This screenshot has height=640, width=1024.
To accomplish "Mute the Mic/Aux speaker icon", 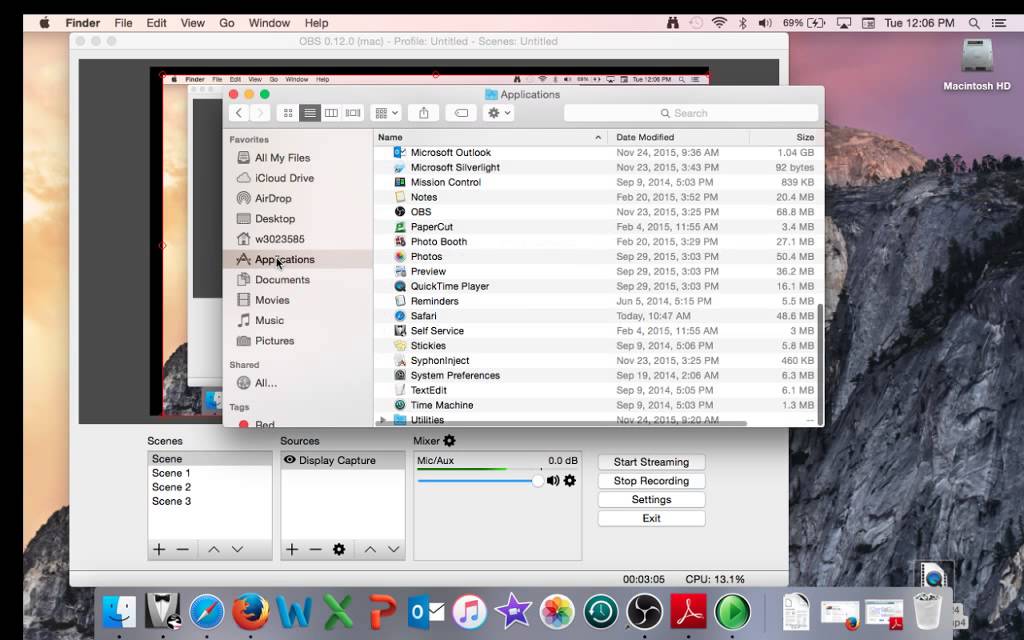I will (x=553, y=481).
